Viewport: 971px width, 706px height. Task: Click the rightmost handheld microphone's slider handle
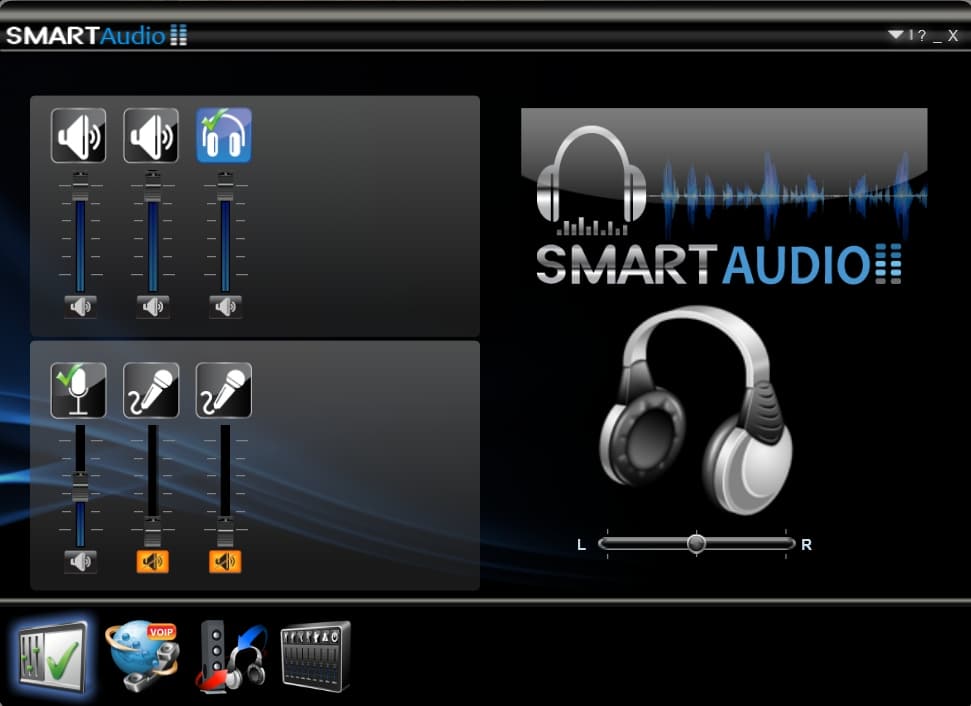(x=225, y=531)
